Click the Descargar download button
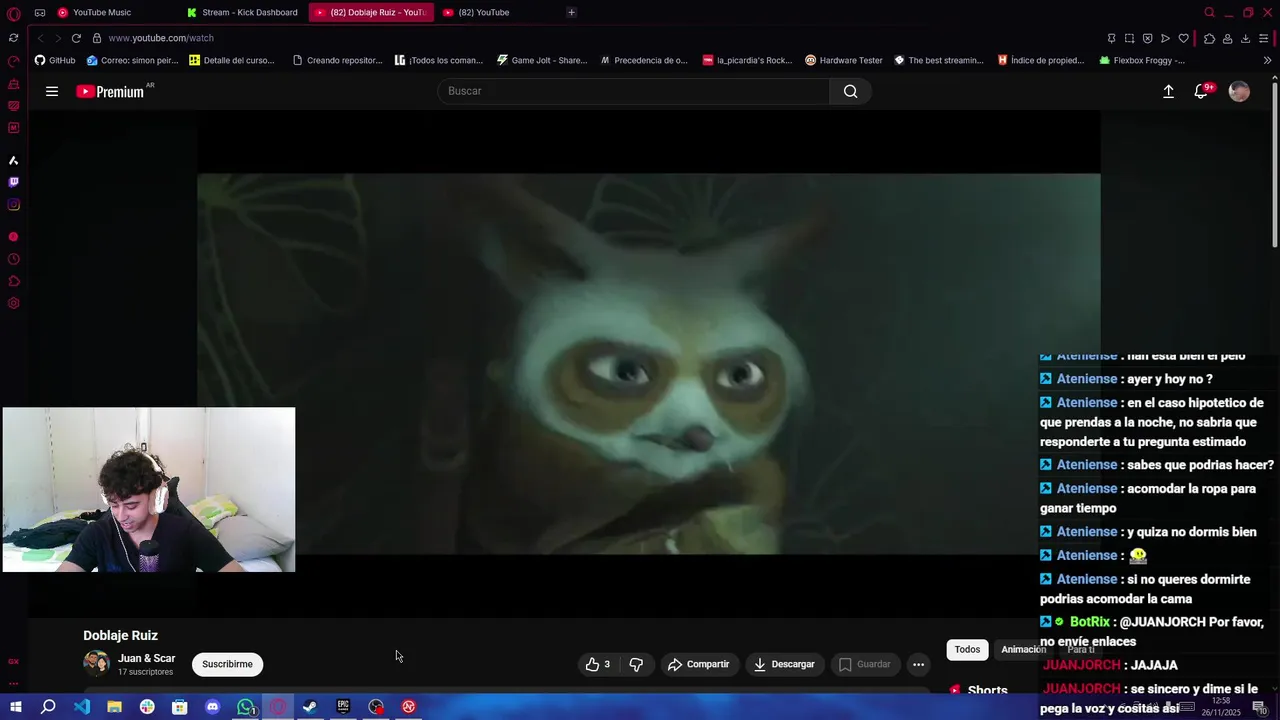This screenshot has height=720, width=1280. click(x=784, y=664)
